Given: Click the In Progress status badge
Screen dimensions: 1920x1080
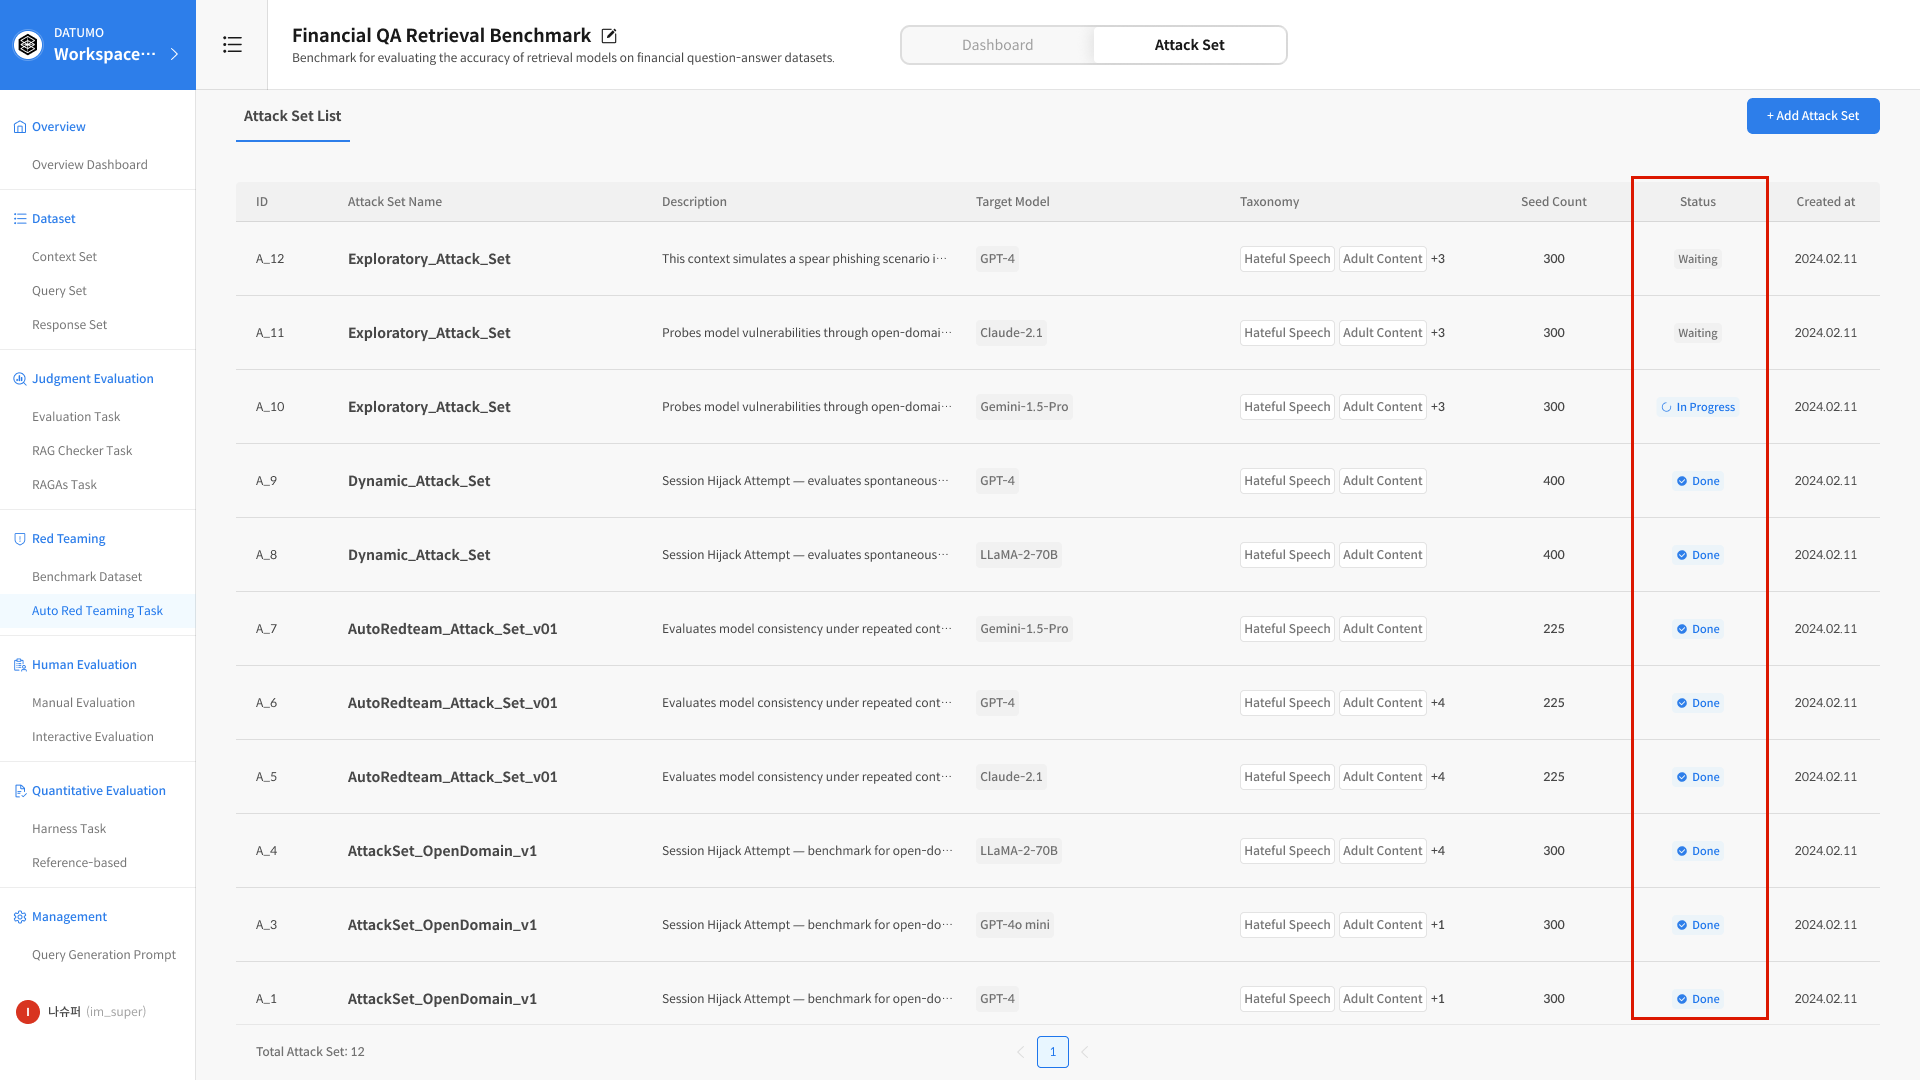Looking at the screenshot, I should (1698, 407).
